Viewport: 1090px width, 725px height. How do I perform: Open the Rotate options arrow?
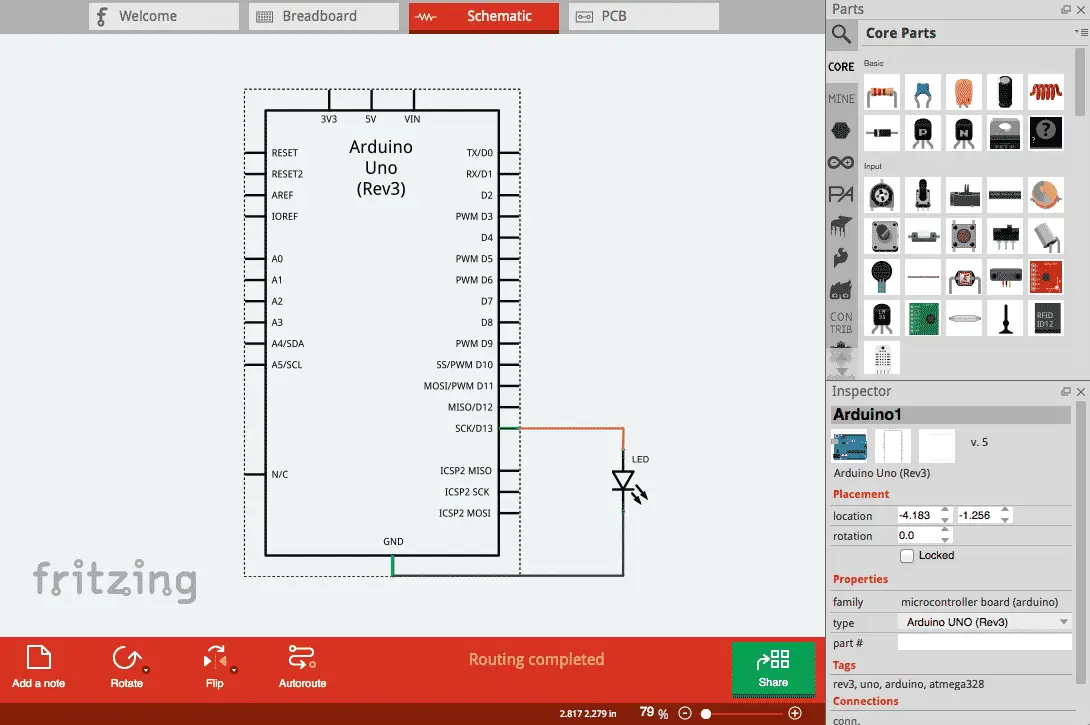[146, 670]
